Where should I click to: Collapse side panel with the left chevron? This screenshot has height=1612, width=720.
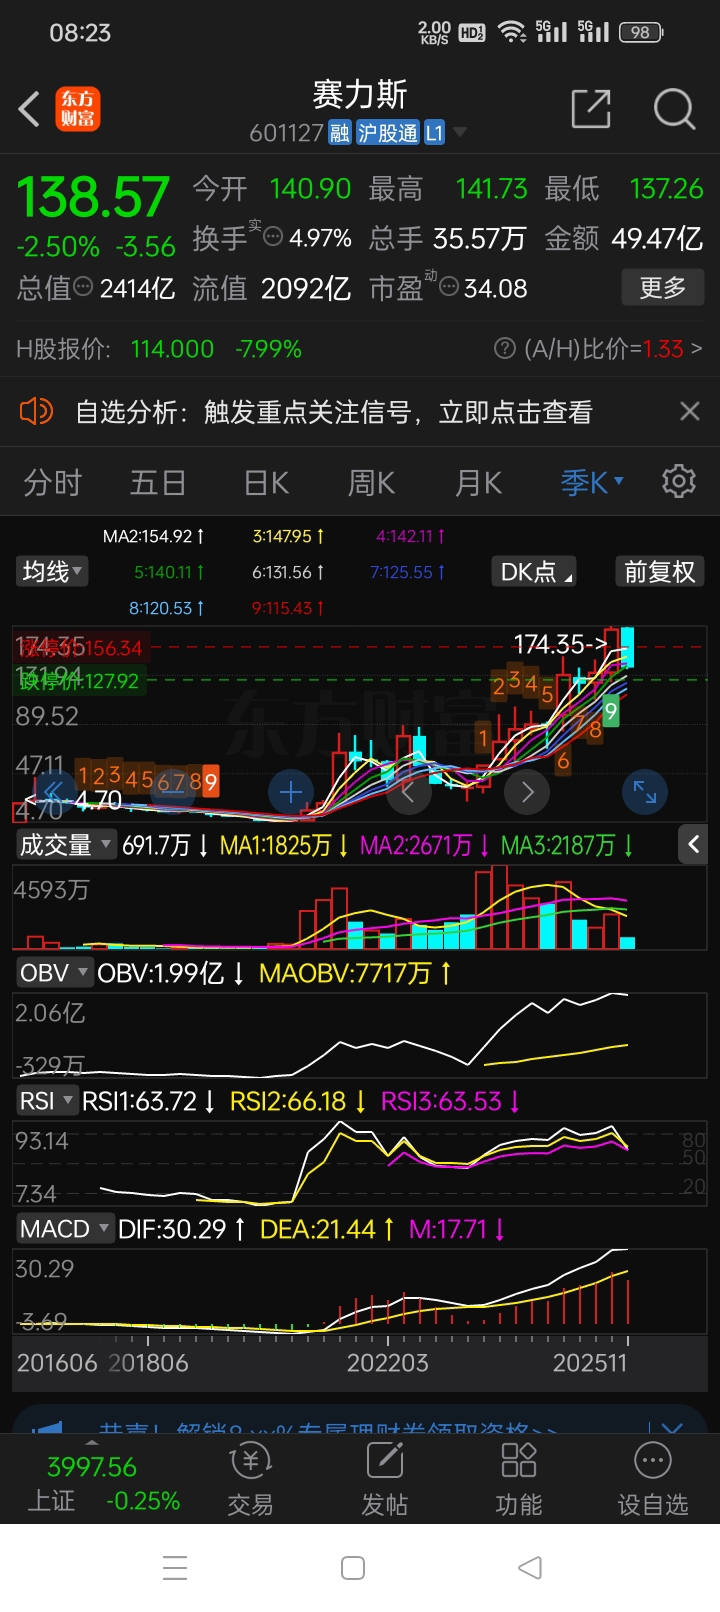click(x=694, y=844)
